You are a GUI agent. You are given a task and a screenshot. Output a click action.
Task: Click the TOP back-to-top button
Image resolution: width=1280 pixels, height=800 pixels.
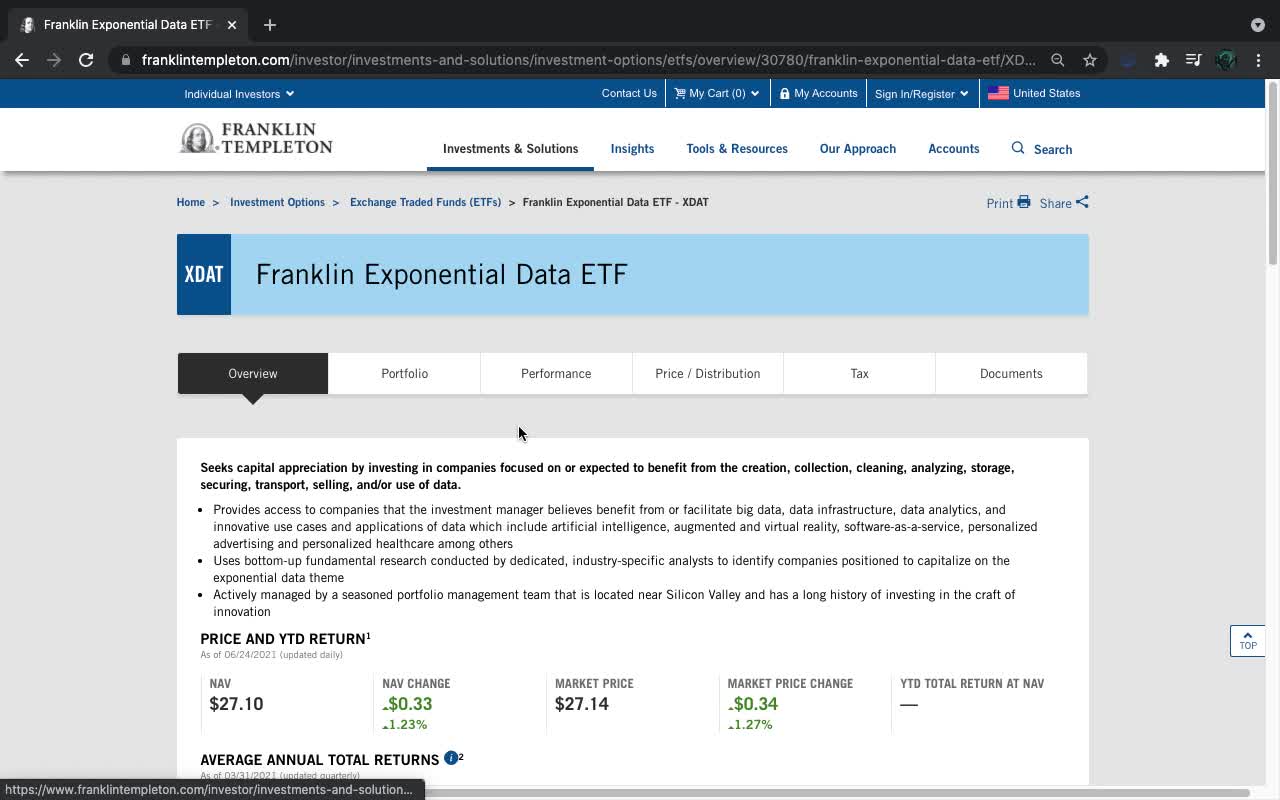[1247, 641]
